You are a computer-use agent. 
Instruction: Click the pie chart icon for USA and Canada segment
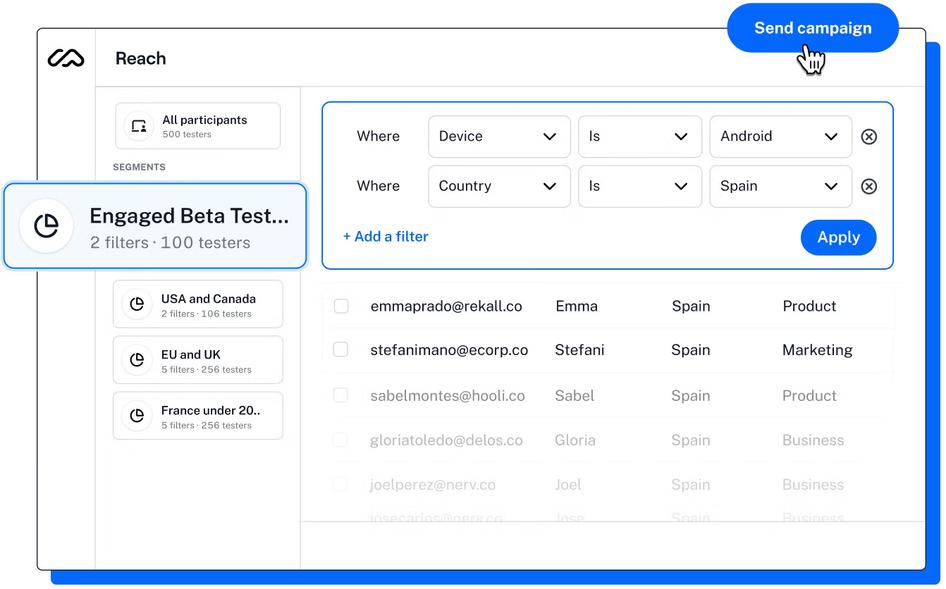tap(137, 303)
